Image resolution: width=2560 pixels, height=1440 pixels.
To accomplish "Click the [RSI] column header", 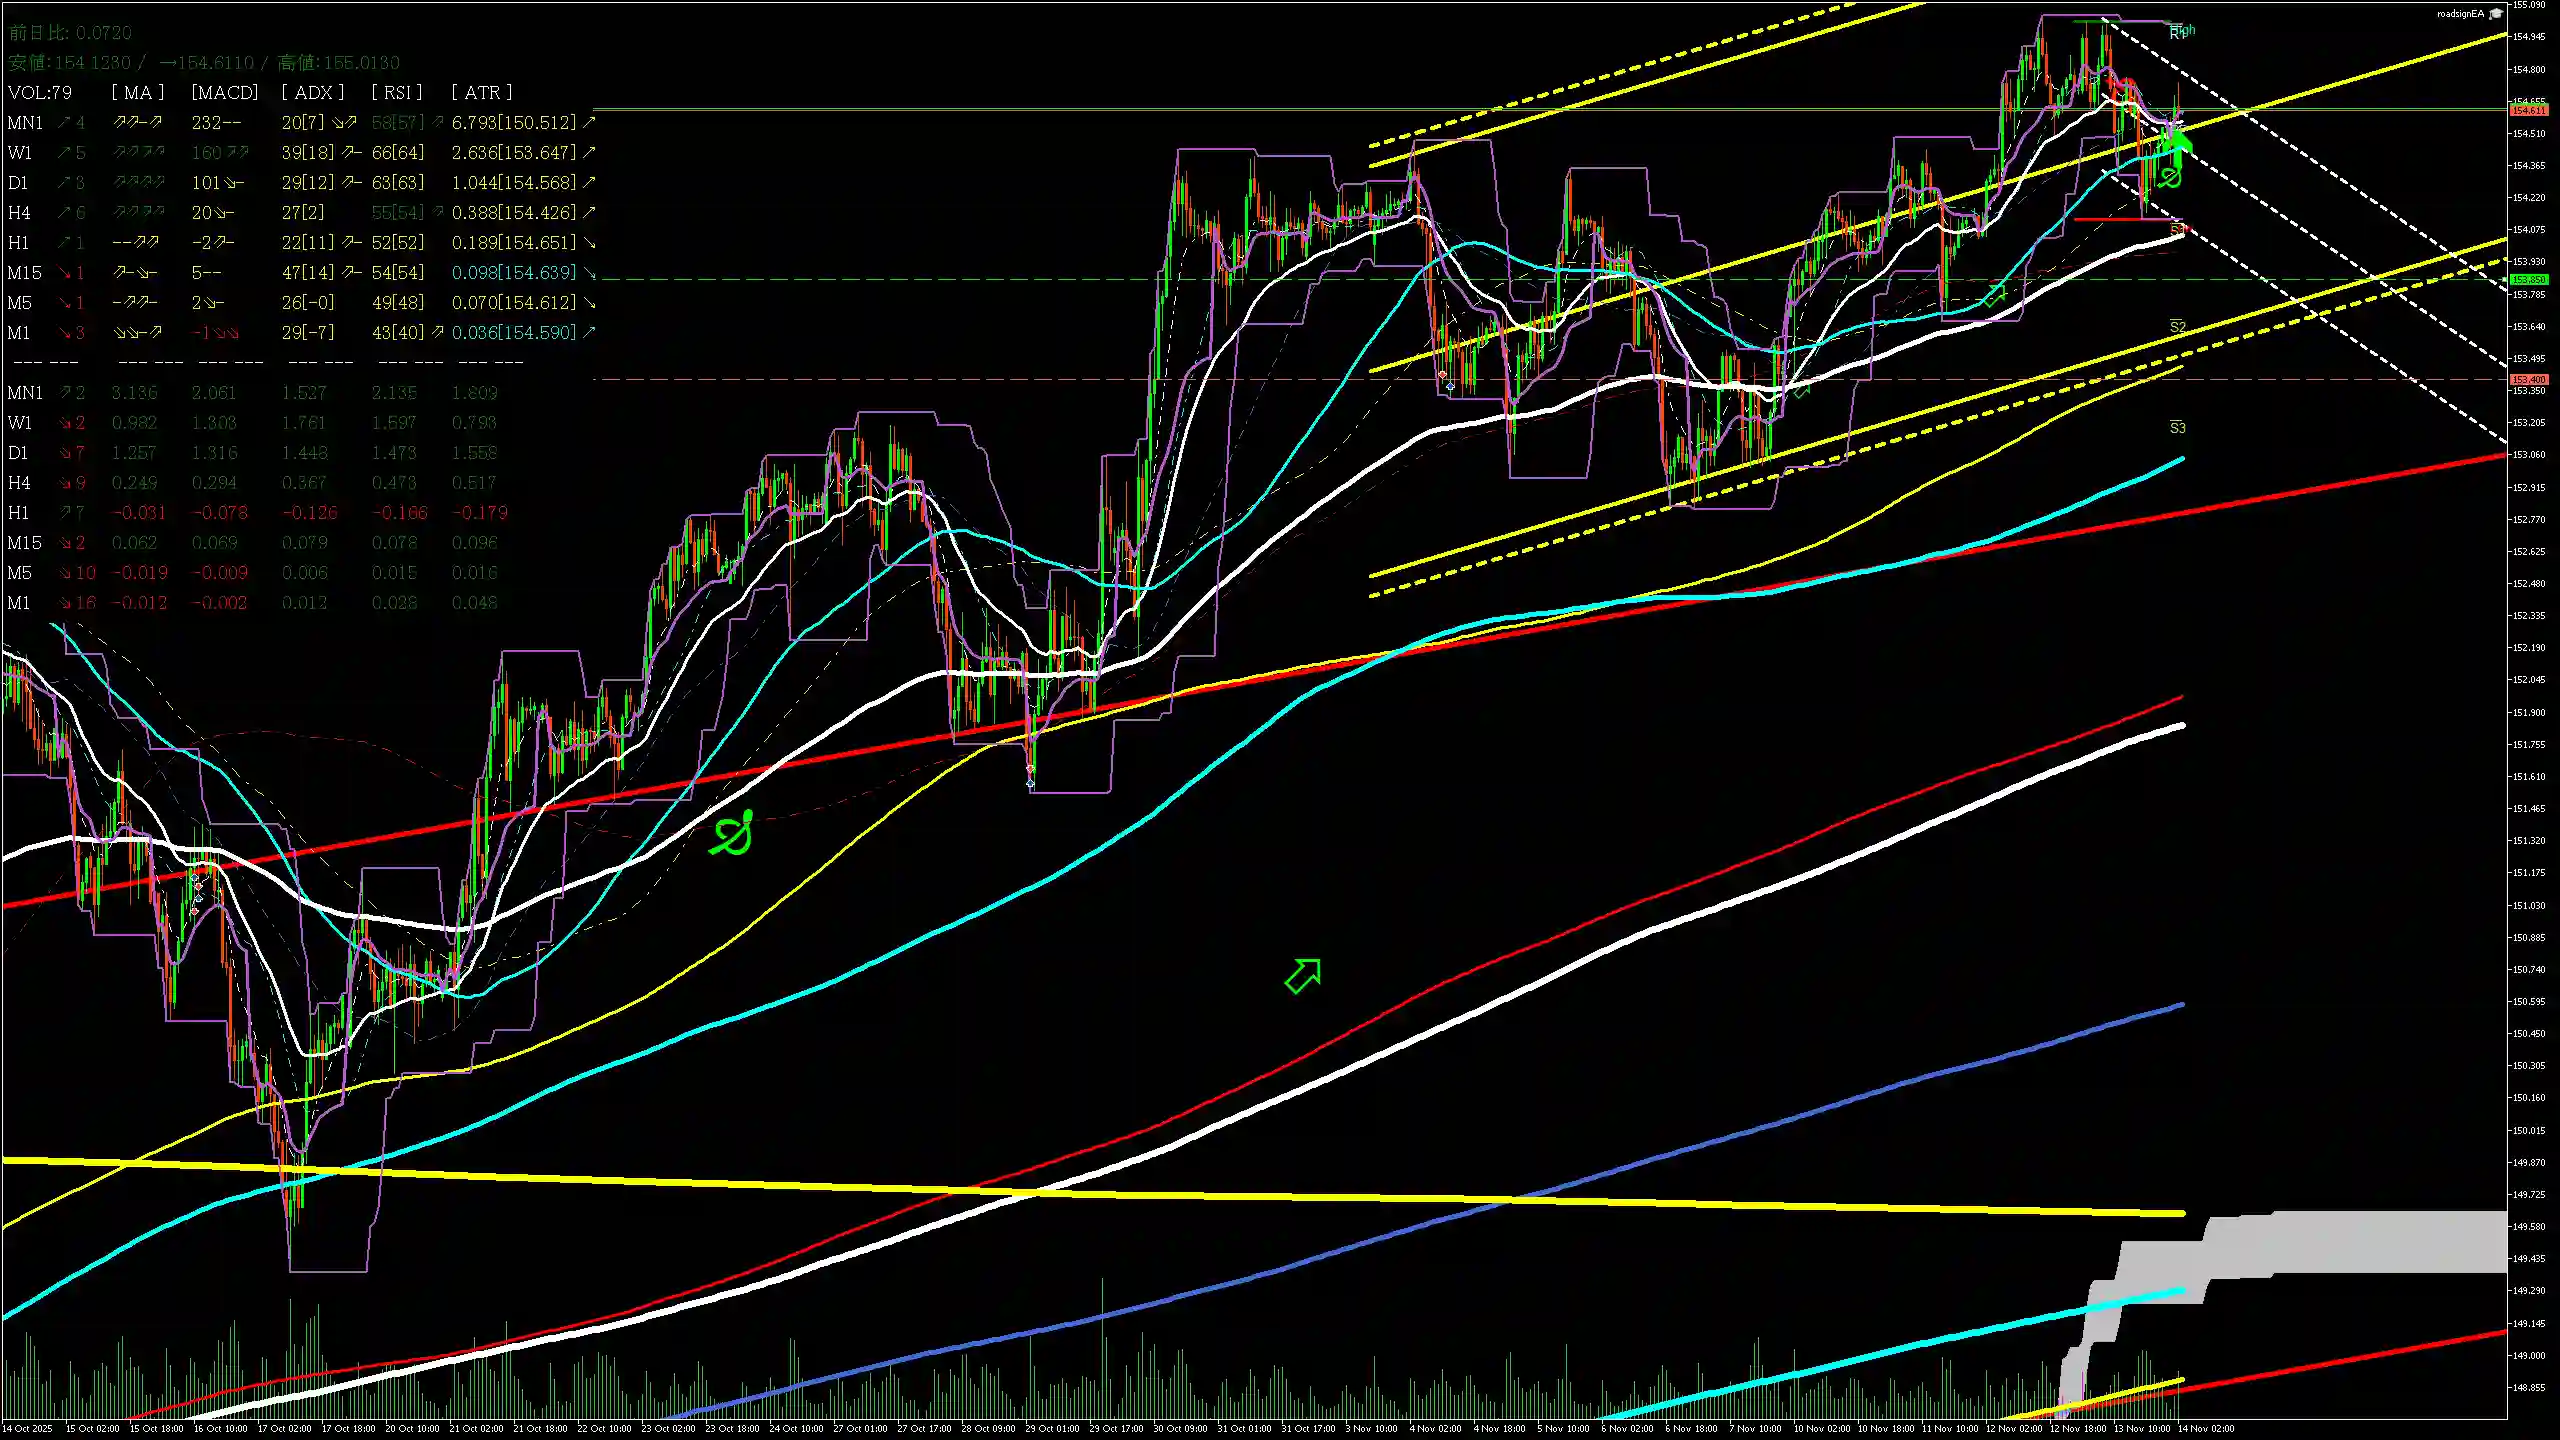I will click(396, 92).
